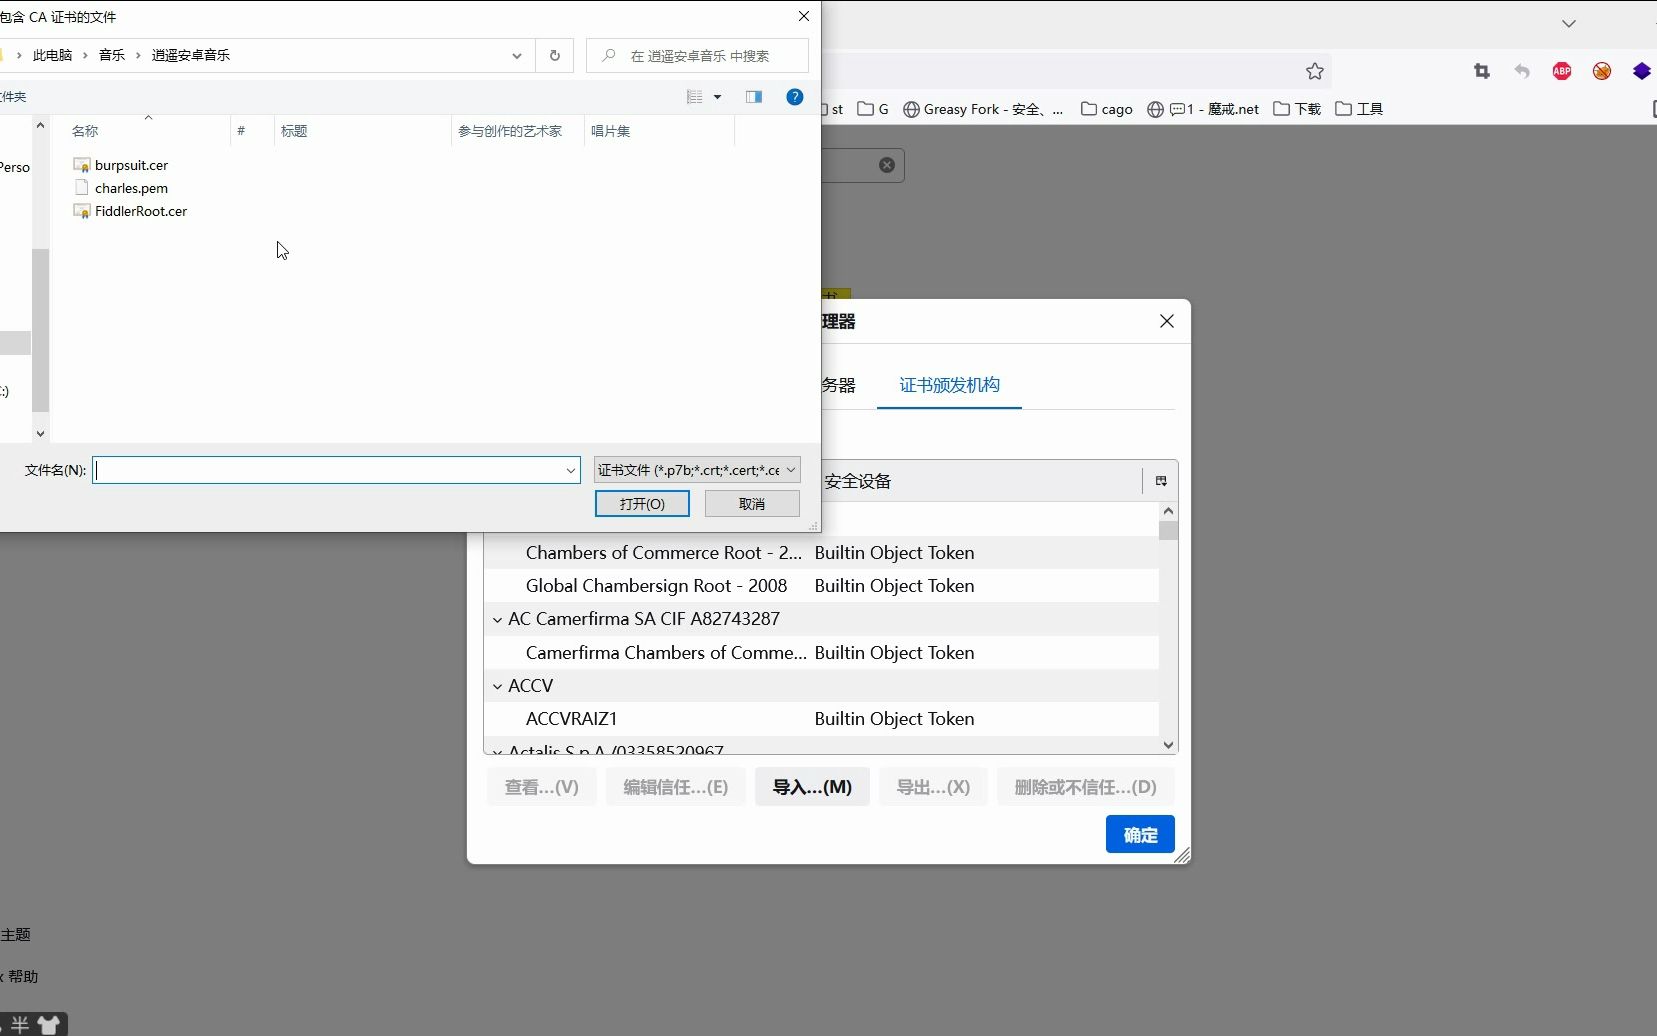This screenshot has width=1657, height=1036.
Task: Open the 下载 bookmarks folder
Action: pyautogui.click(x=1297, y=109)
